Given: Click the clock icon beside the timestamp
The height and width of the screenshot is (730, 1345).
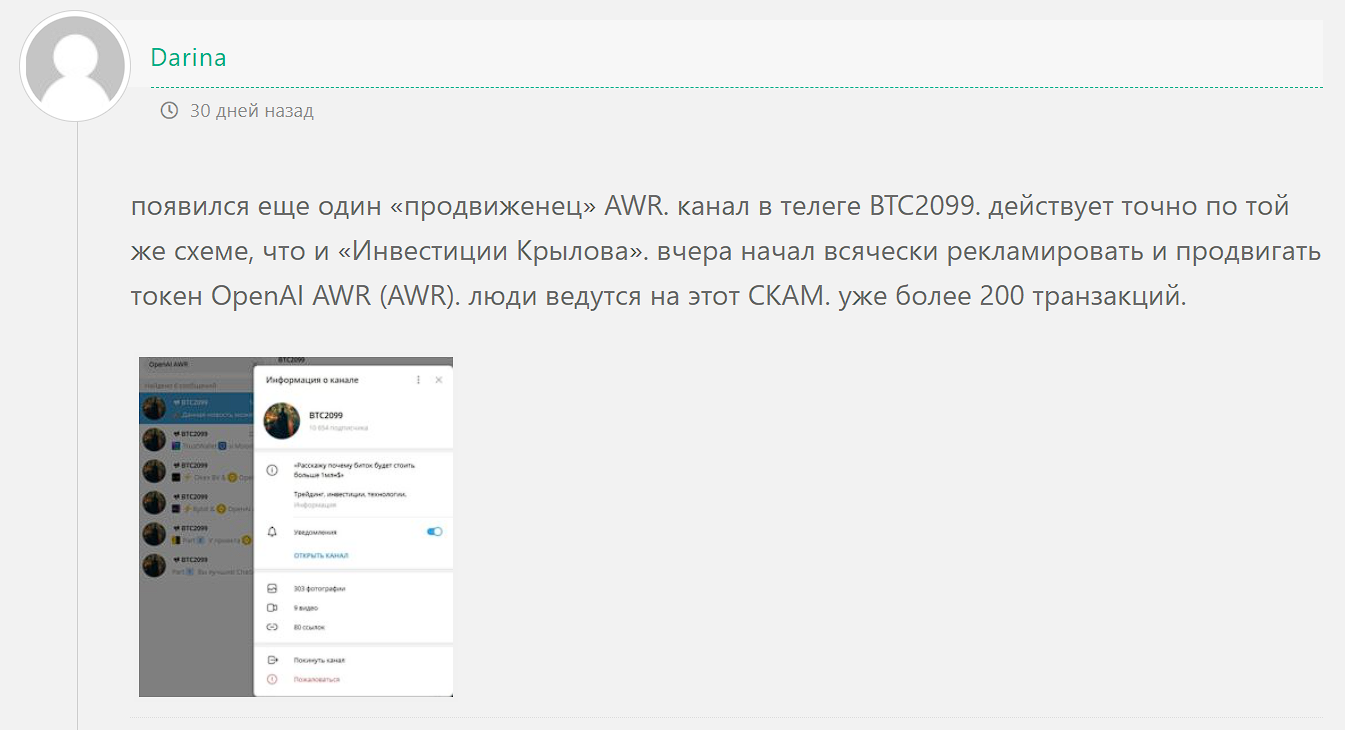Looking at the screenshot, I should coord(169,110).
